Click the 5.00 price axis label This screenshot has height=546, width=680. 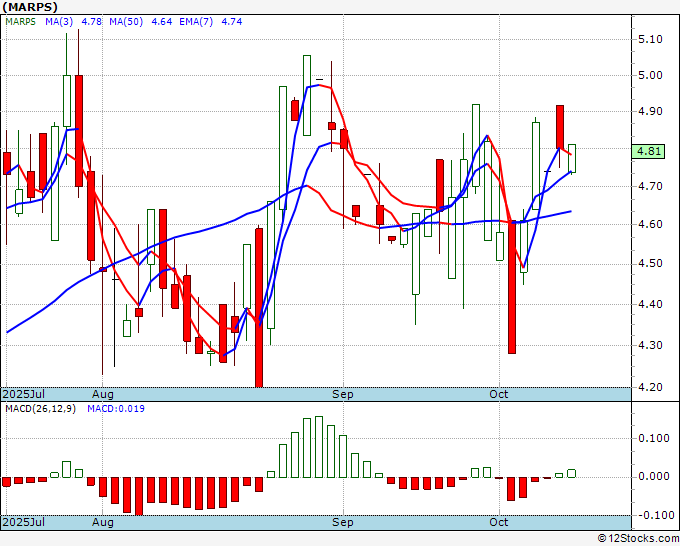click(651, 75)
